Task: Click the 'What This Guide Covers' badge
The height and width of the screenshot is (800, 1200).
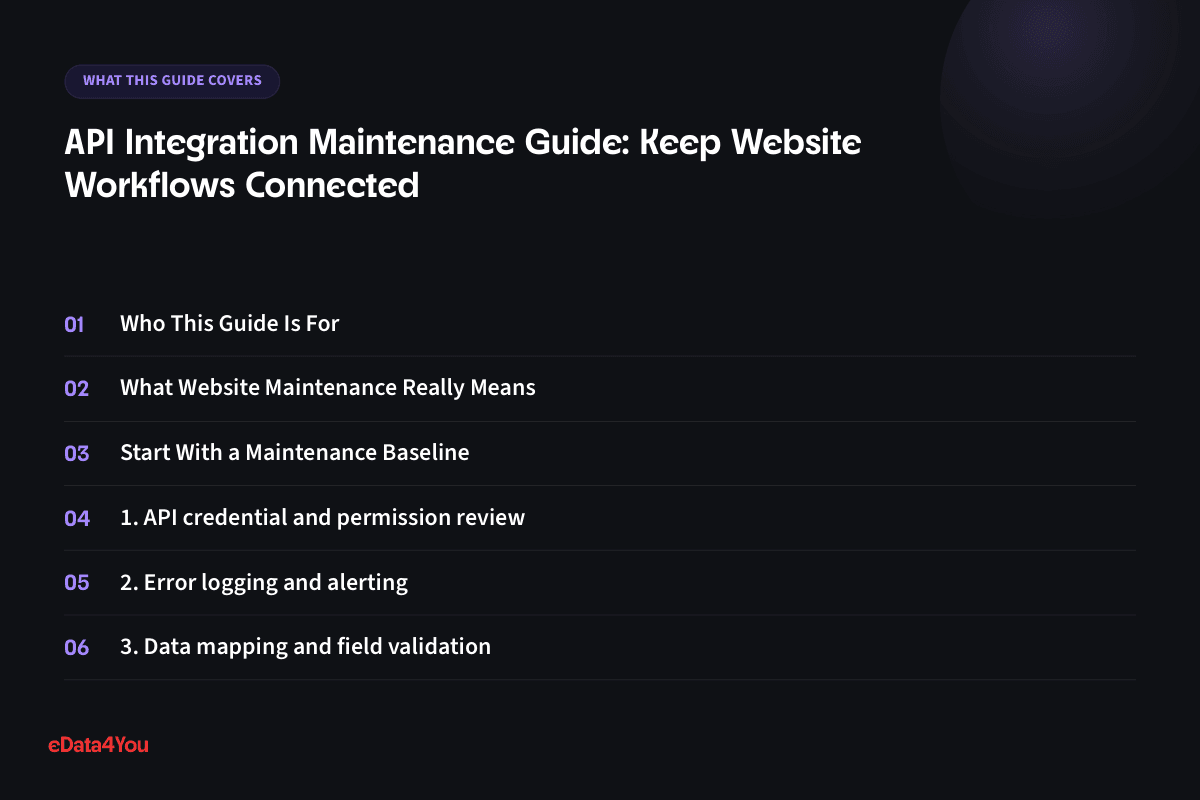Action: [172, 81]
